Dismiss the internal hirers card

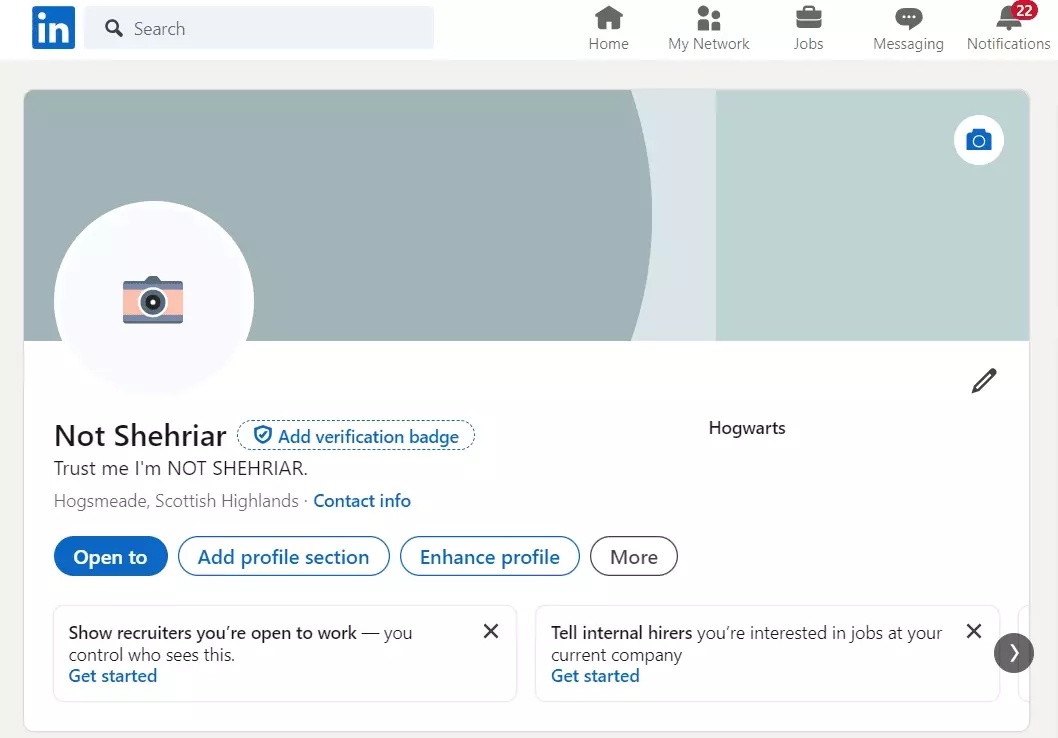[x=974, y=631]
